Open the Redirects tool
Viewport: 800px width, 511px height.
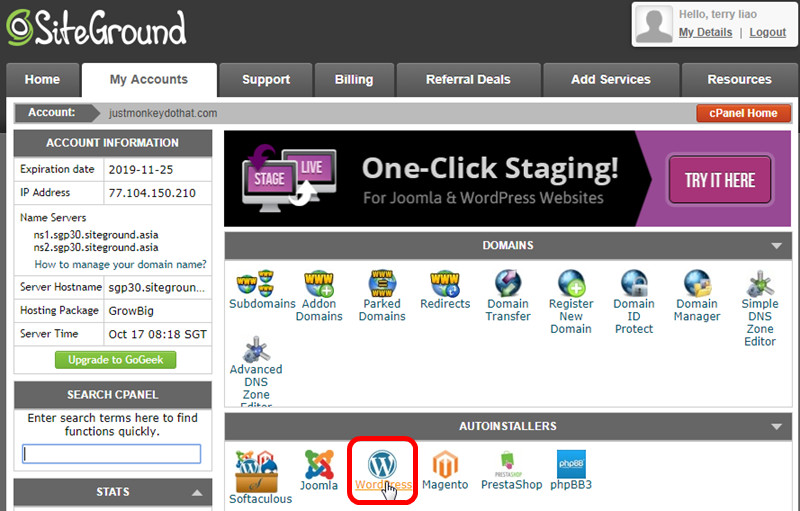point(445,290)
